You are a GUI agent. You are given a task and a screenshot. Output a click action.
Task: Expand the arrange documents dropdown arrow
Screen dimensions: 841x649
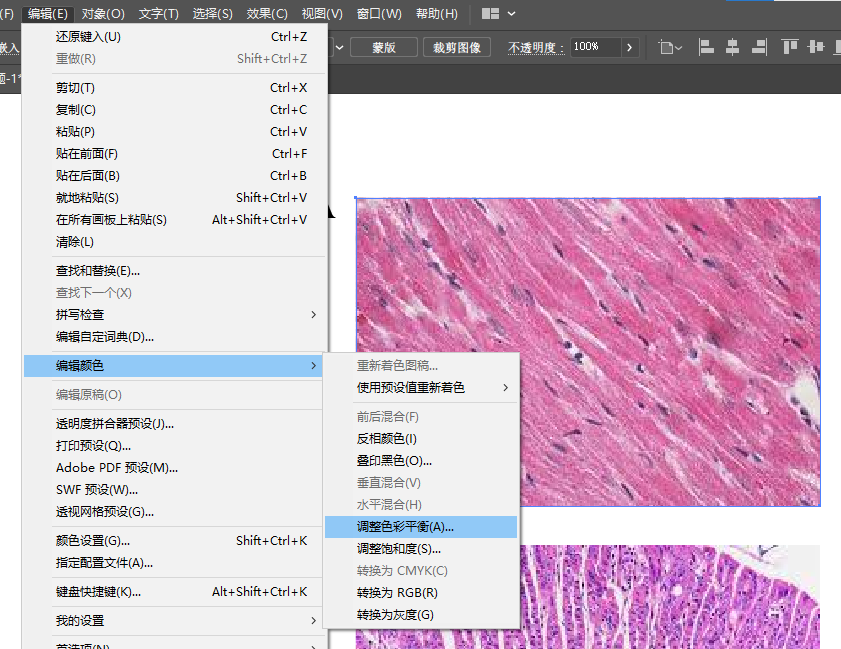click(511, 13)
